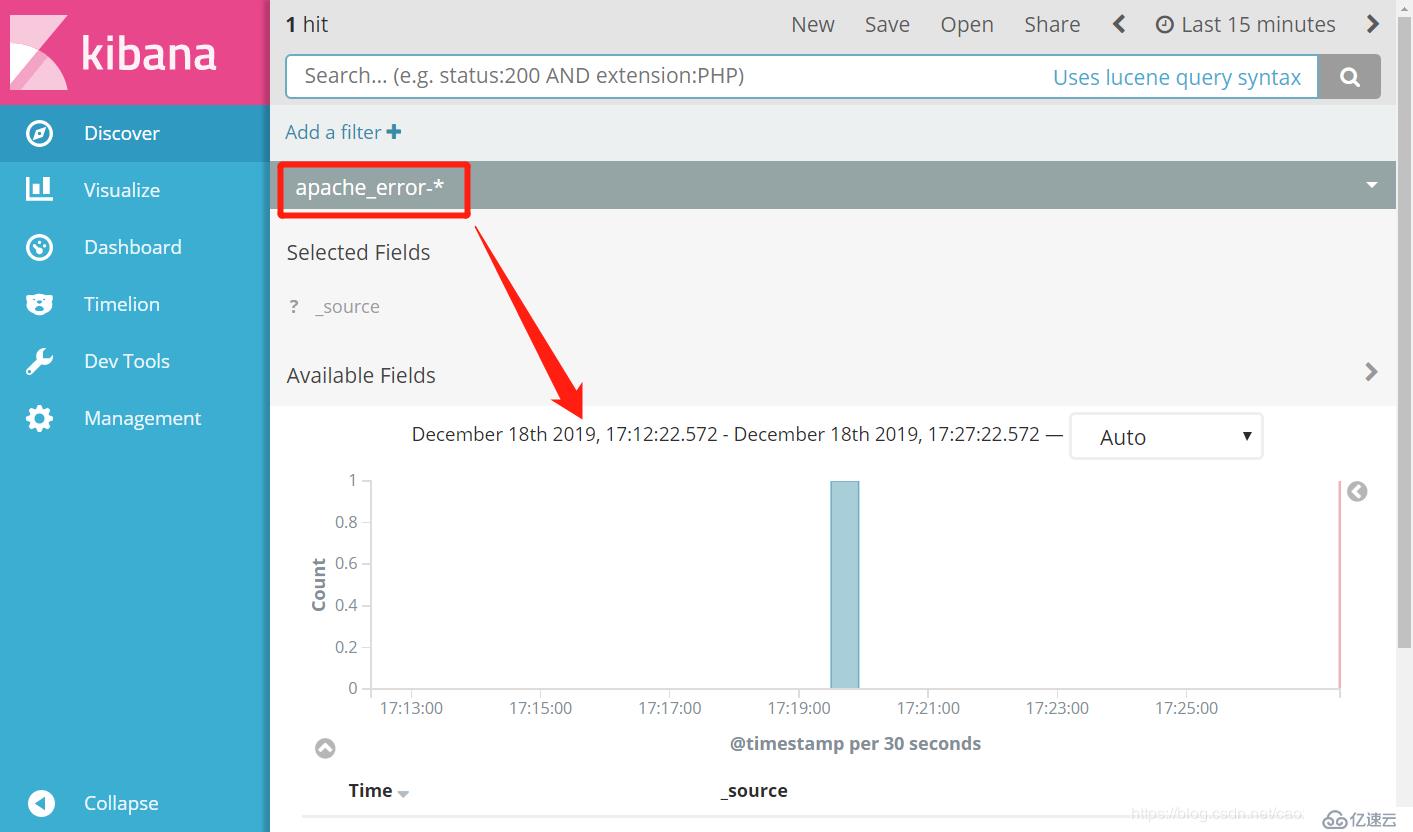Screen dimensions: 1413x832
Task: Click the legend toggle arrow beside the chart
Action: point(1357,492)
